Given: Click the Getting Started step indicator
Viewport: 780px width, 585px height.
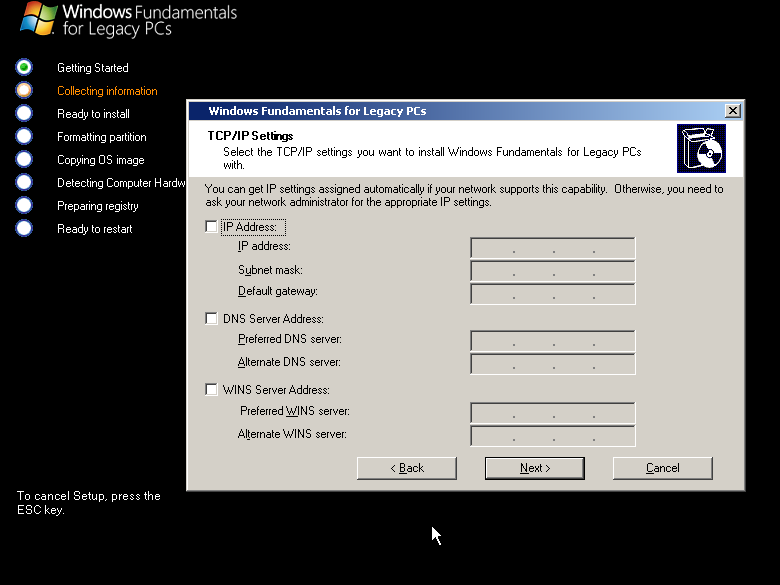Looking at the screenshot, I should click(x=24, y=67).
